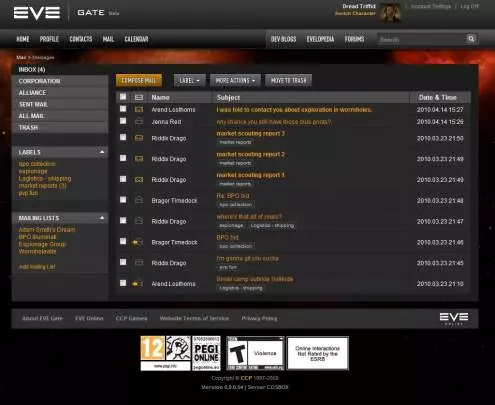Viewport: 495px width, 405px height.
Task: Click the ESRB Teen rating badge
Action: point(255,353)
